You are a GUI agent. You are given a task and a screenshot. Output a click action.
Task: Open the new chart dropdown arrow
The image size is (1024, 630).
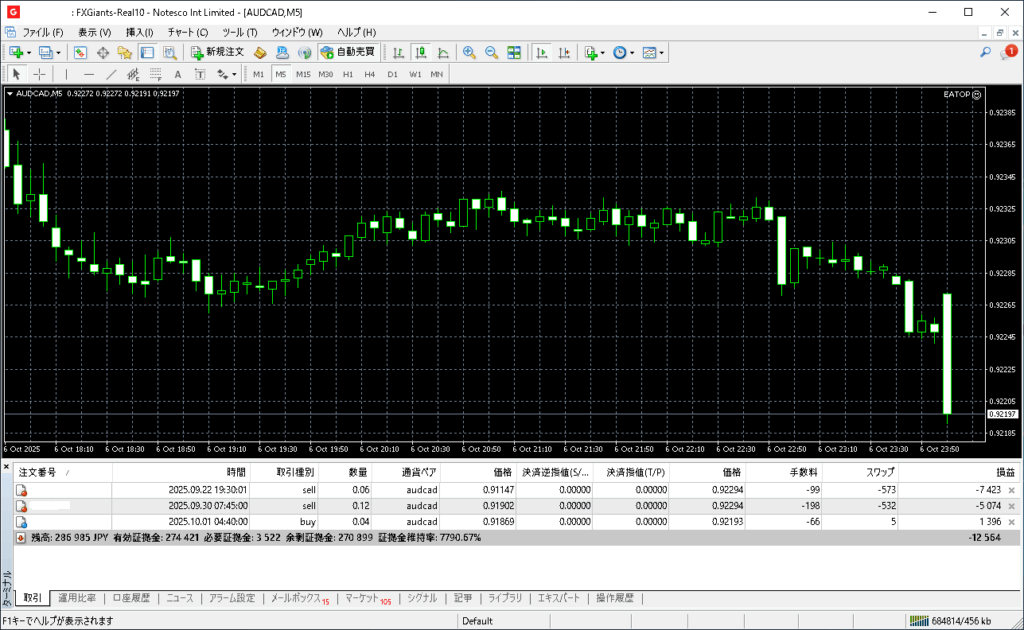pyautogui.click(x=29, y=52)
